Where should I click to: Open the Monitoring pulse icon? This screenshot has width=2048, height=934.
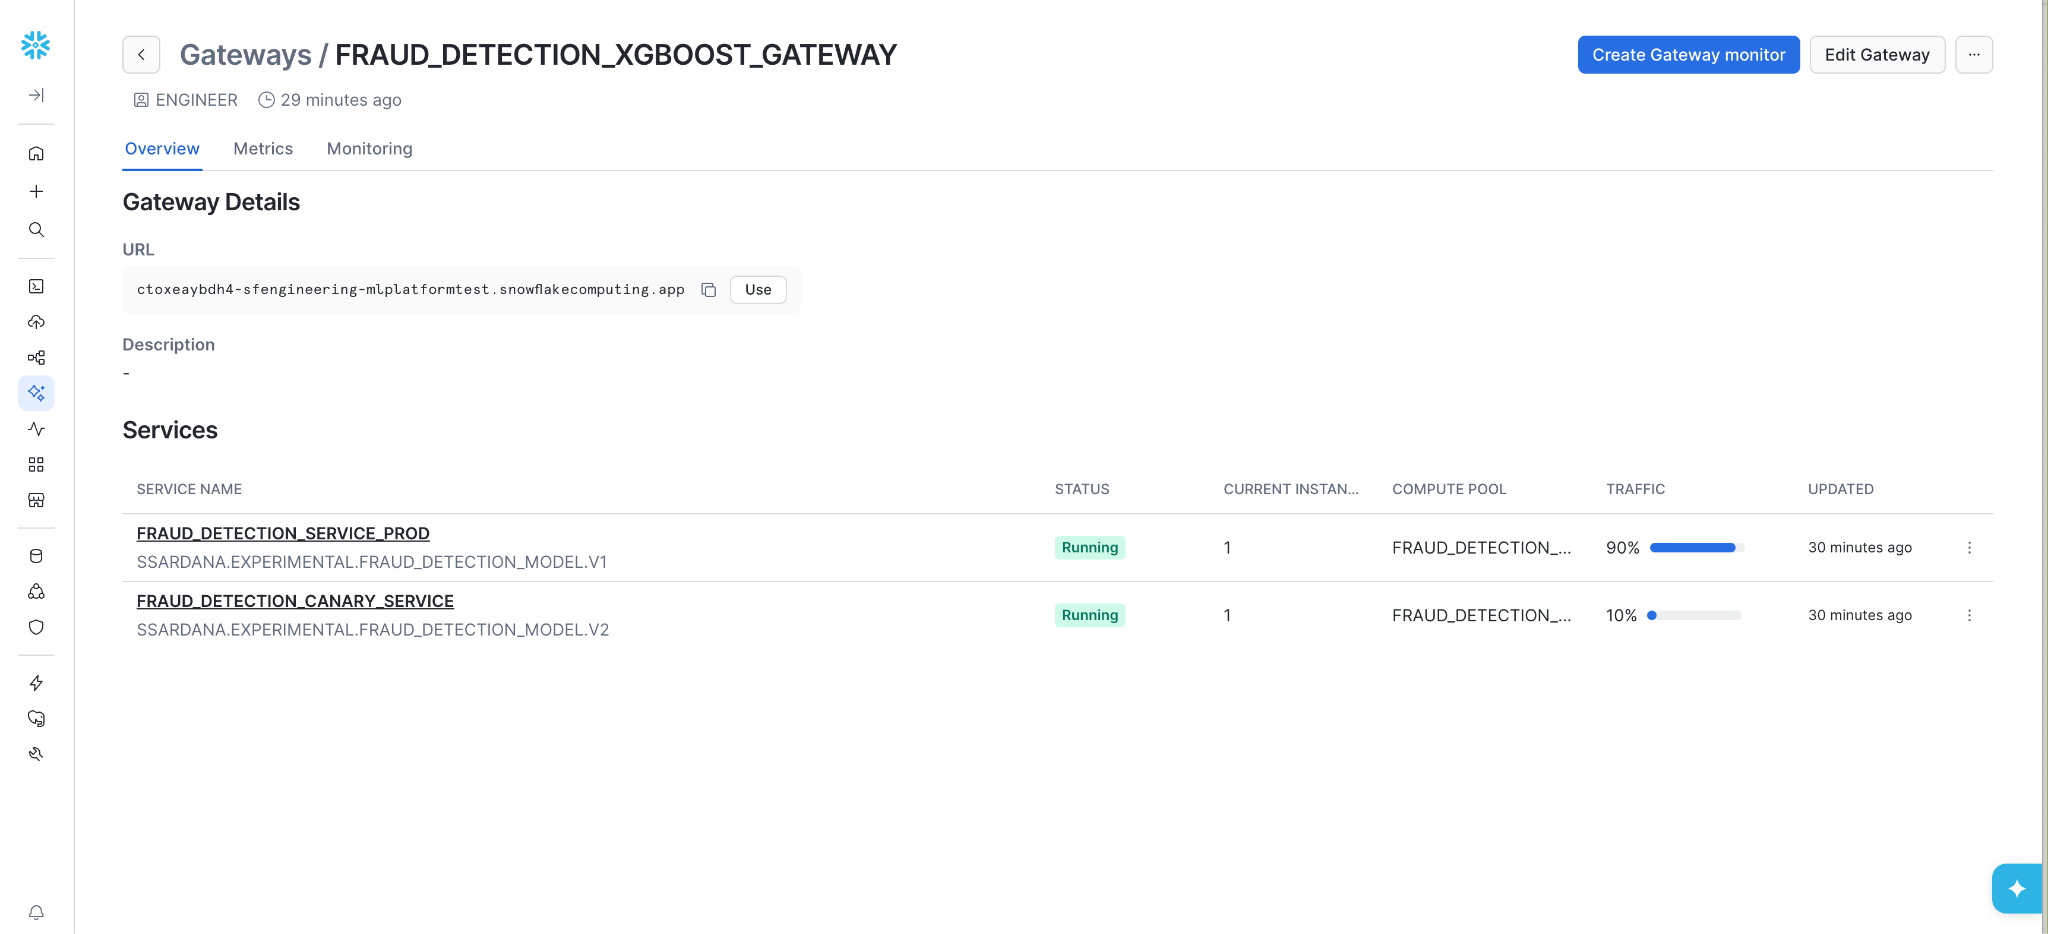tap(36, 429)
